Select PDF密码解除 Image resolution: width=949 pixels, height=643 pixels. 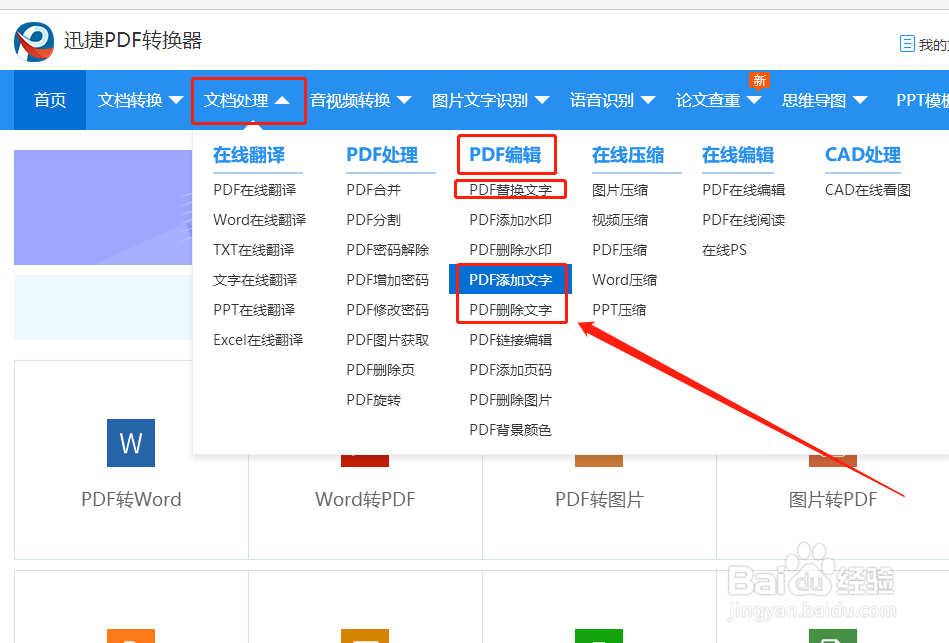tap(387, 250)
